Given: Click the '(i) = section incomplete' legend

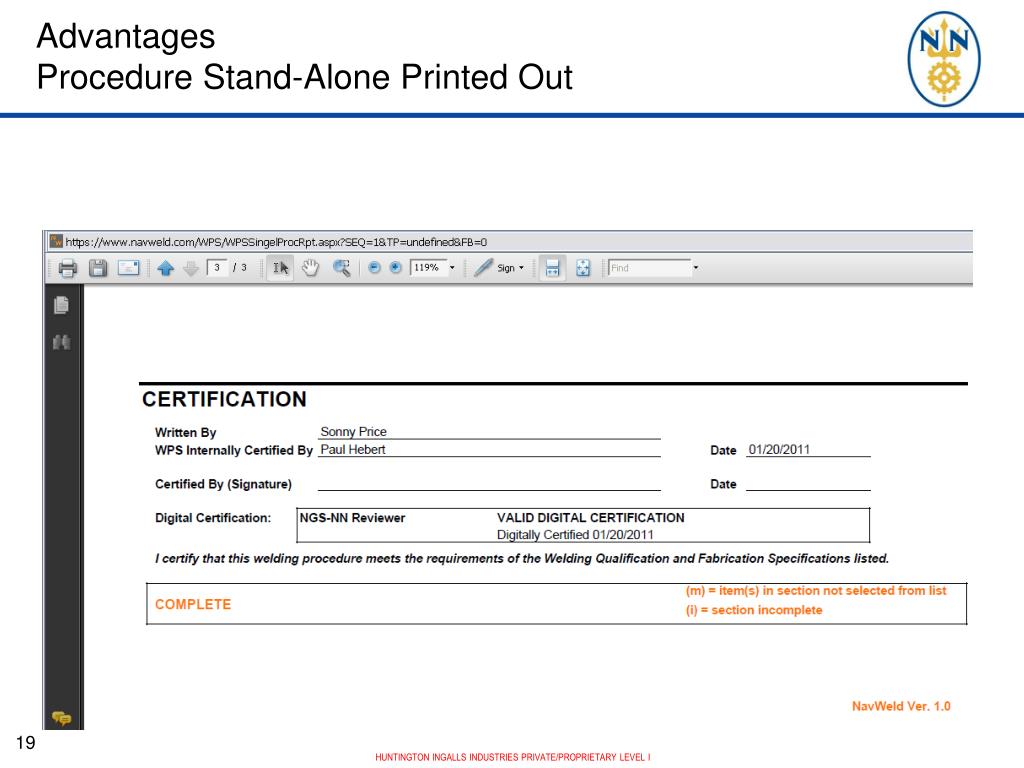Looking at the screenshot, I should pyautogui.click(x=754, y=610).
